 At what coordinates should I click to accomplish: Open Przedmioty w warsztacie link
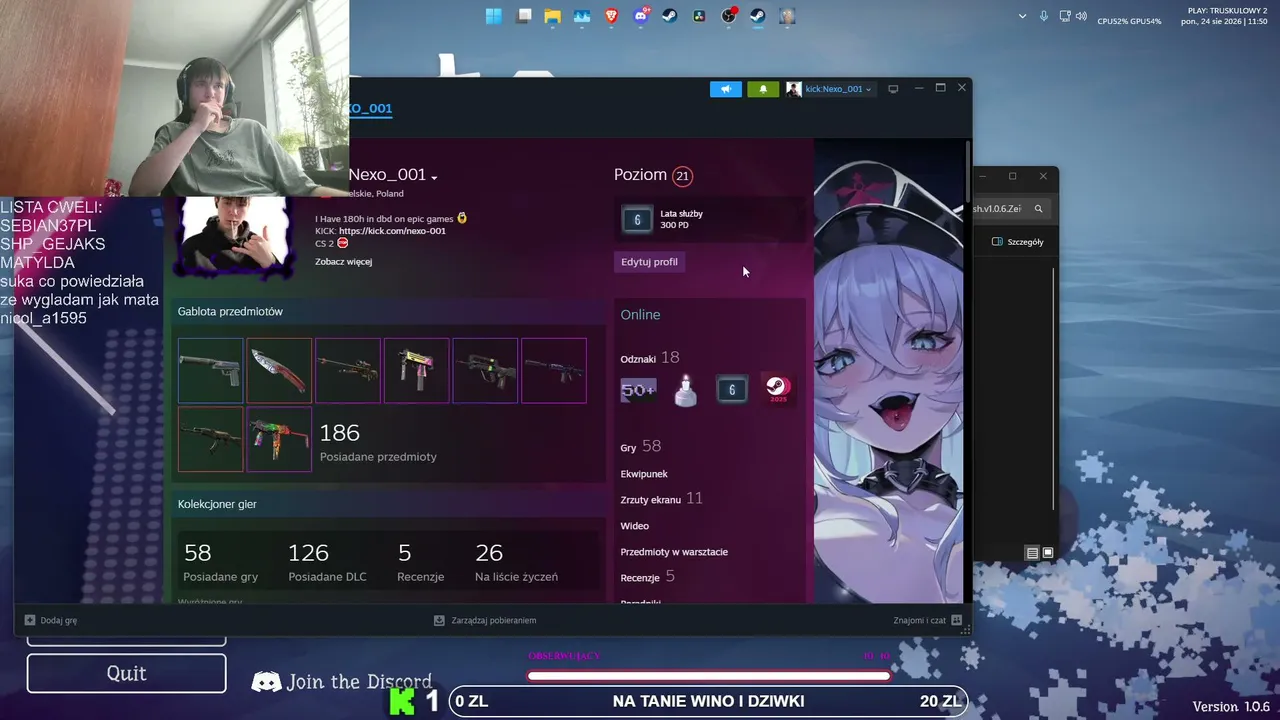click(674, 552)
